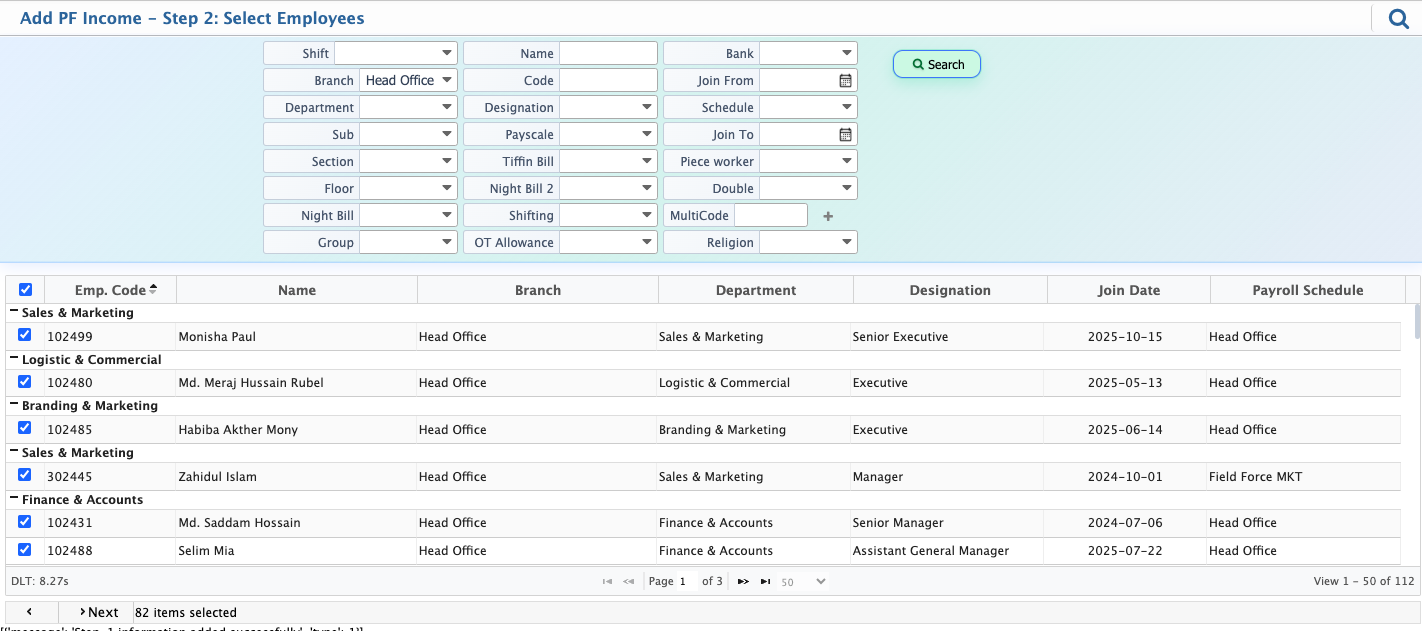The width and height of the screenshot is (1422, 631).
Task: Open the Religion dropdown
Action: [808, 242]
